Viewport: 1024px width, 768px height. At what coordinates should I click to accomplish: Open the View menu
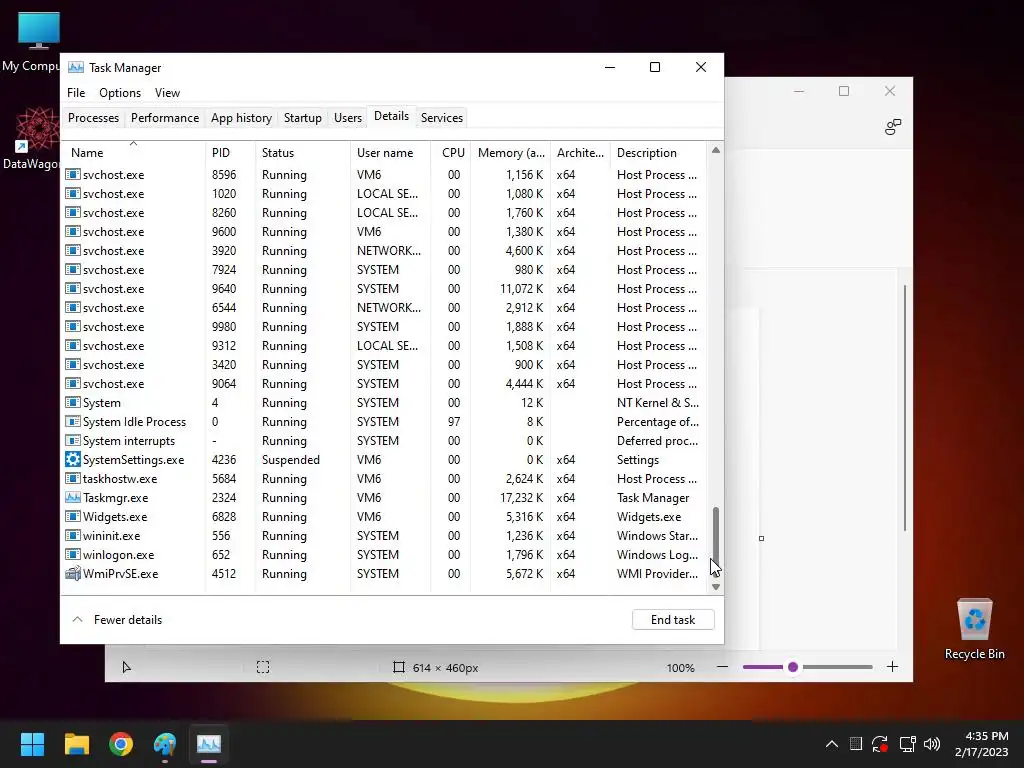pyautogui.click(x=167, y=93)
